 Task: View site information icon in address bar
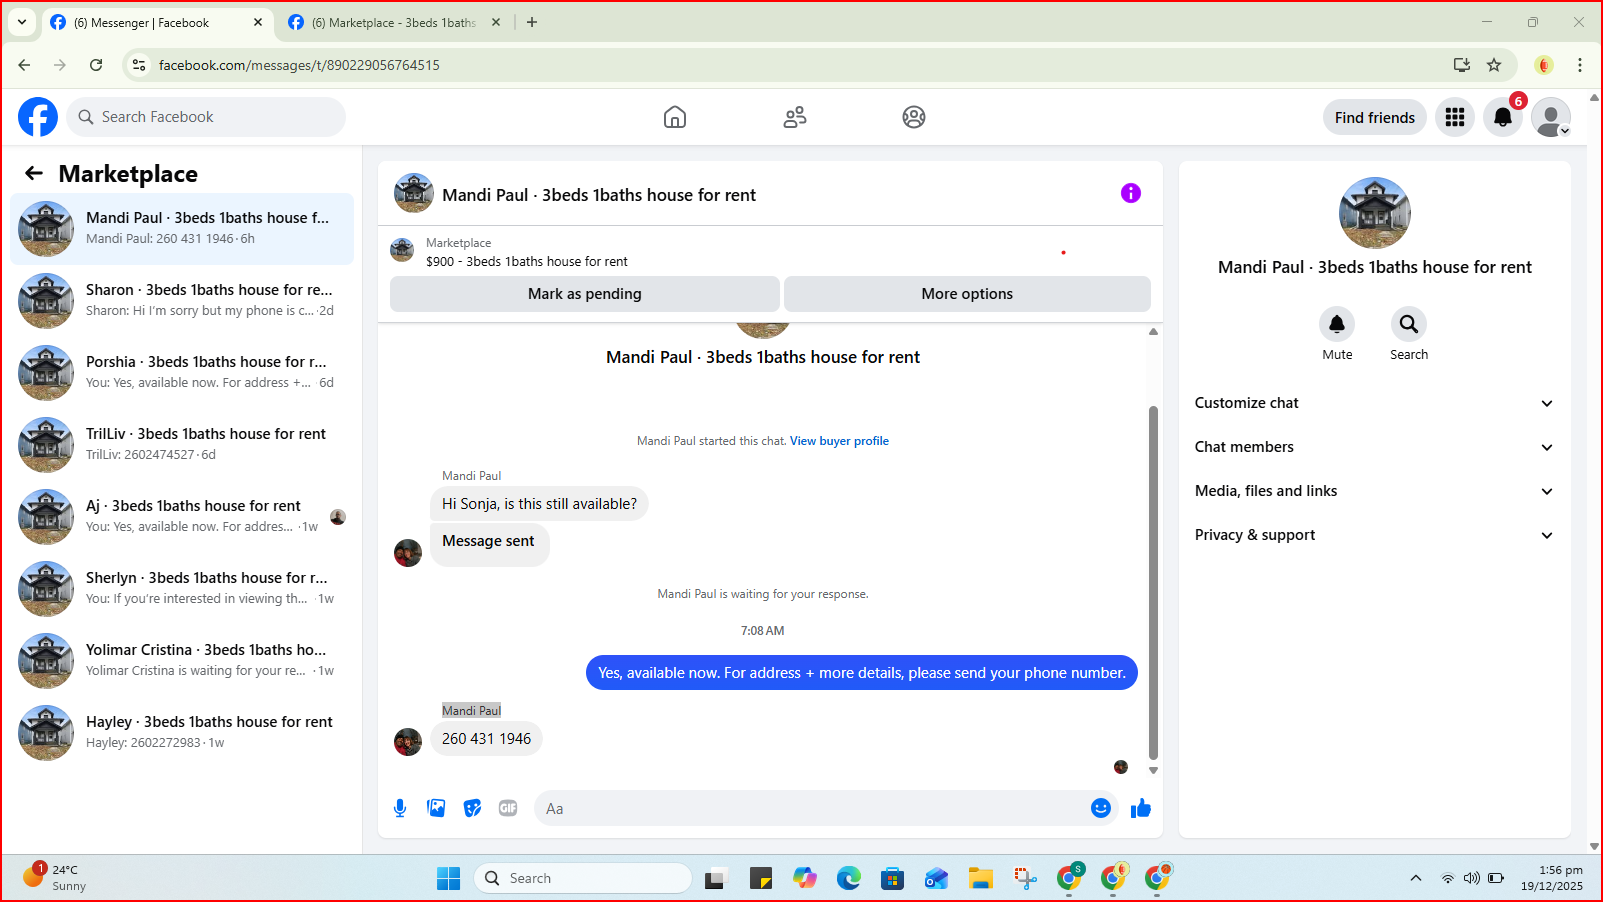139,65
